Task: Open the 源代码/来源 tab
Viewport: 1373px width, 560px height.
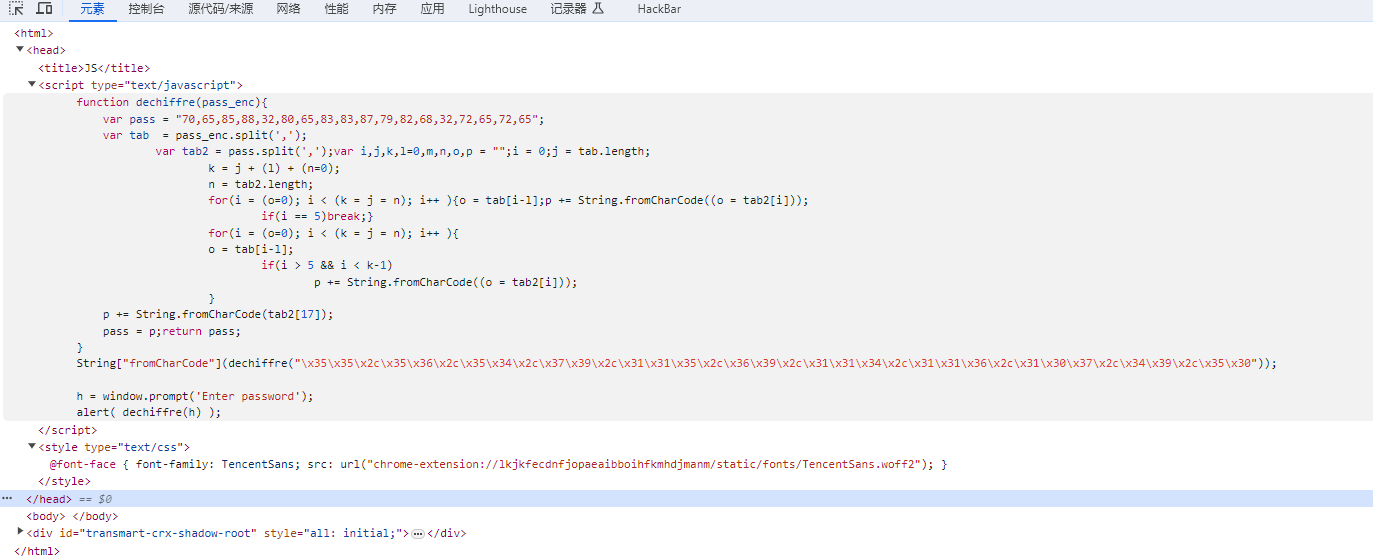Action: point(220,9)
